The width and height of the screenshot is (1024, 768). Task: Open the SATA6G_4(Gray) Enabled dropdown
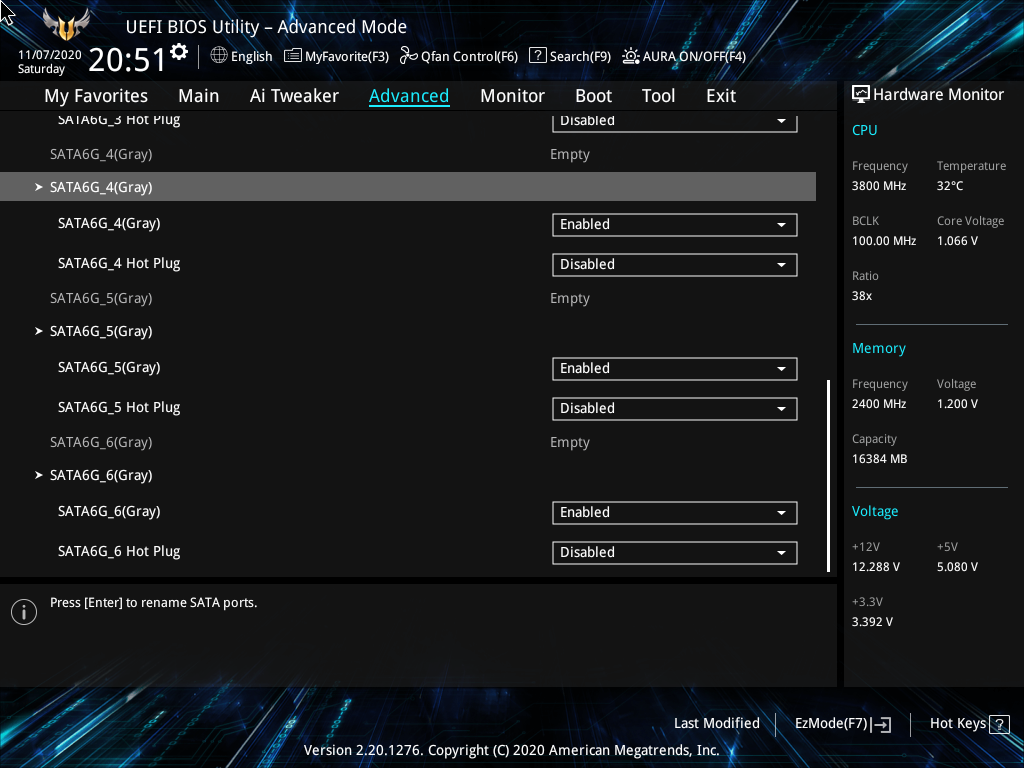674,225
